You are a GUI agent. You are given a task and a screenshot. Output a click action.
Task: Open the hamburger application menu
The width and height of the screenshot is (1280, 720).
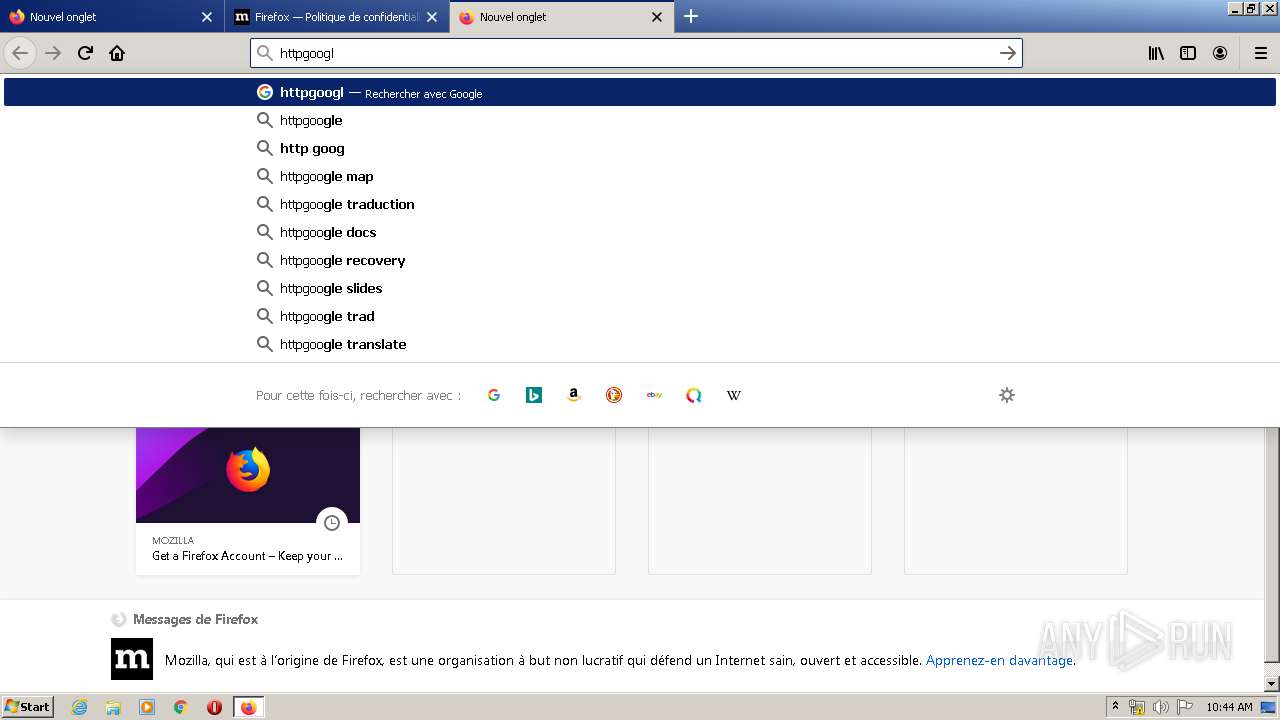point(1261,53)
